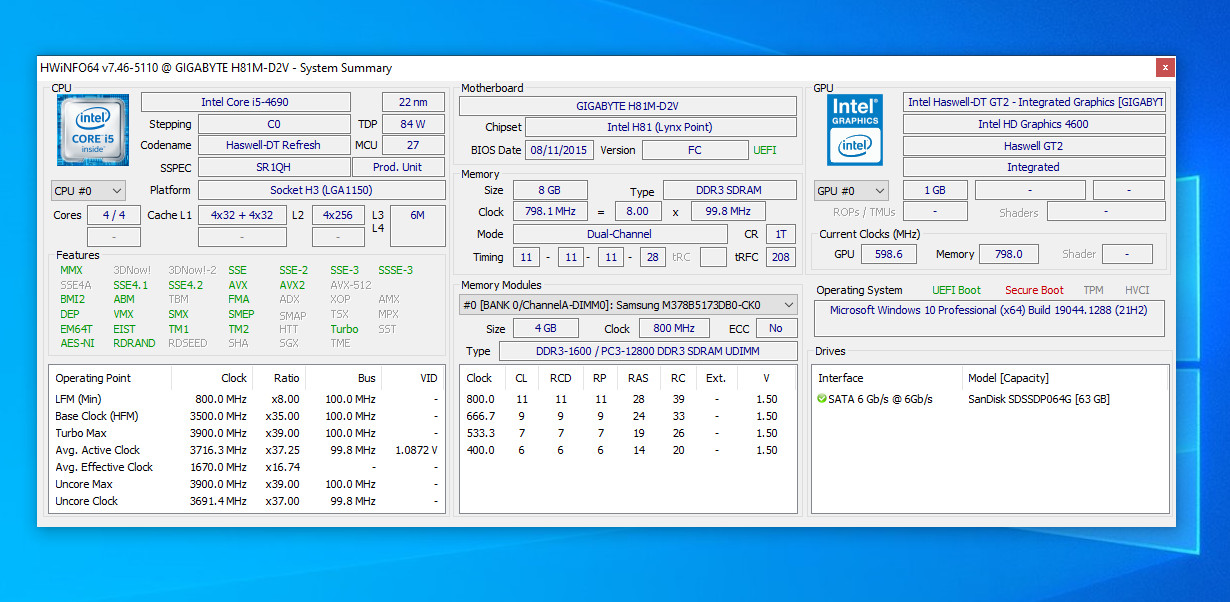The image size is (1230, 602).
Task: Click the Clock column header in Operating Point table
Action: pos(234,378)
